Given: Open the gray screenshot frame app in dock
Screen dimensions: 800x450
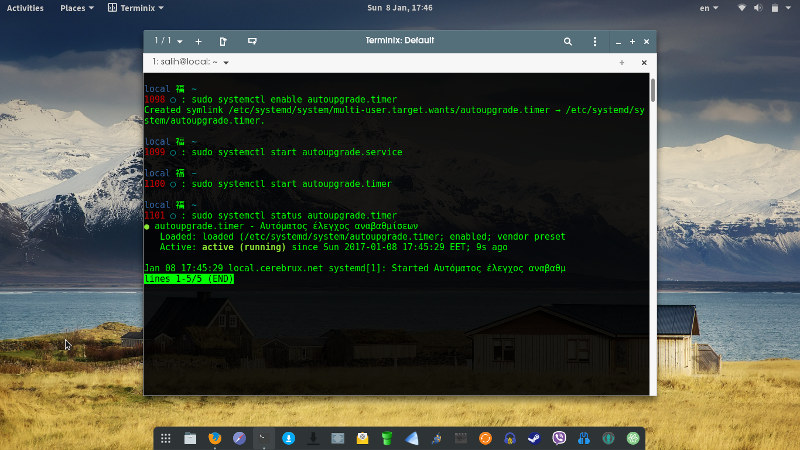Looking at the screenshot, I should click(338, 438).
